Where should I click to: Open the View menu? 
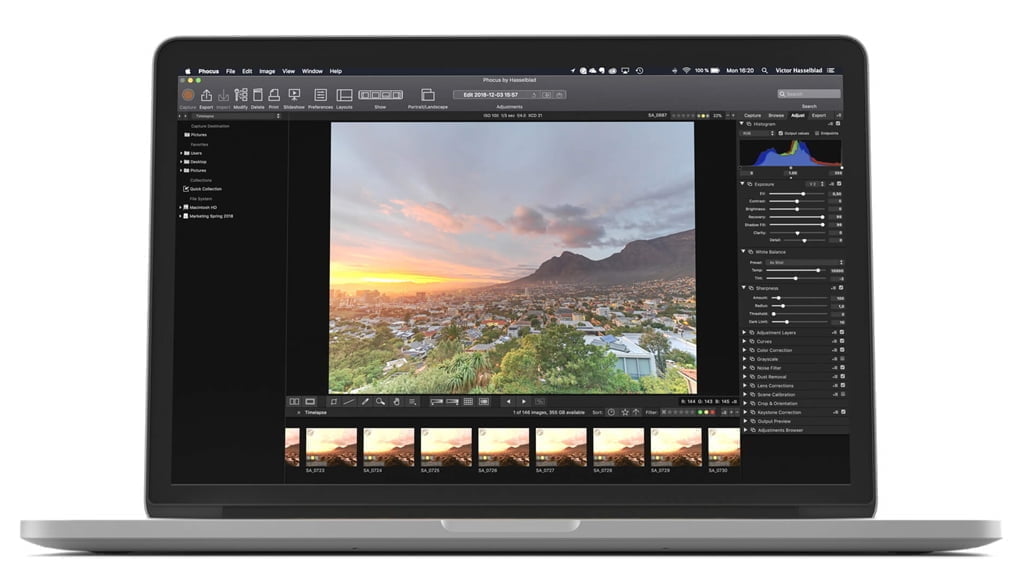pyautogui.click(x=289, y=71)
